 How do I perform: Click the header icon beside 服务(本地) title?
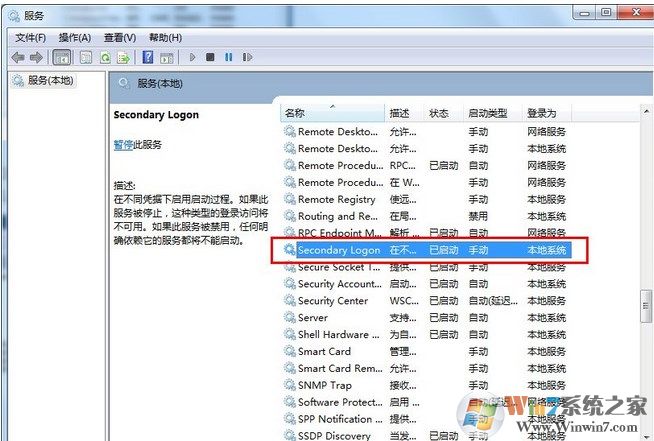123,83
